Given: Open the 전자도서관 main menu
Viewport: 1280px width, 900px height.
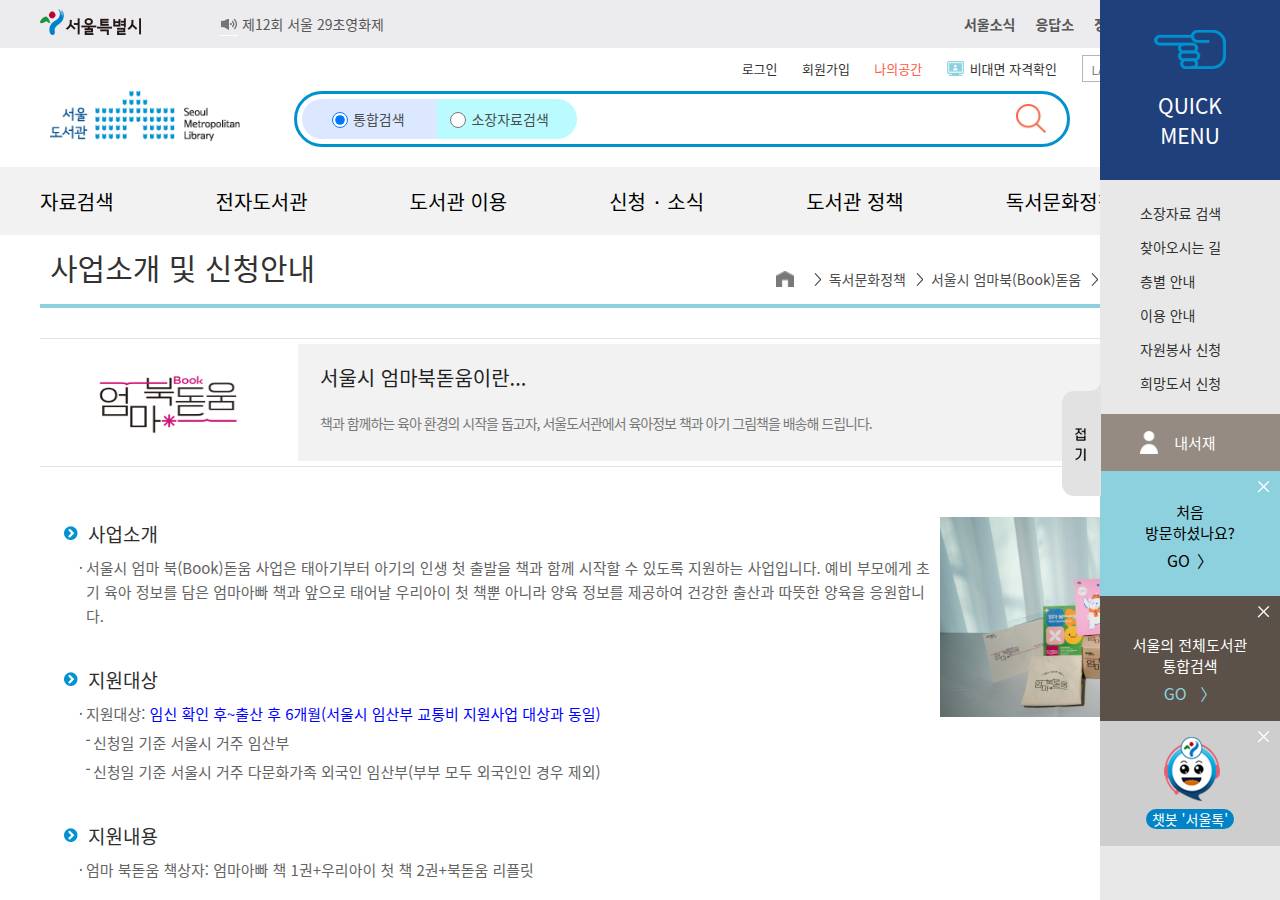Looking at the screenshot, I should (x=262, y=202).
